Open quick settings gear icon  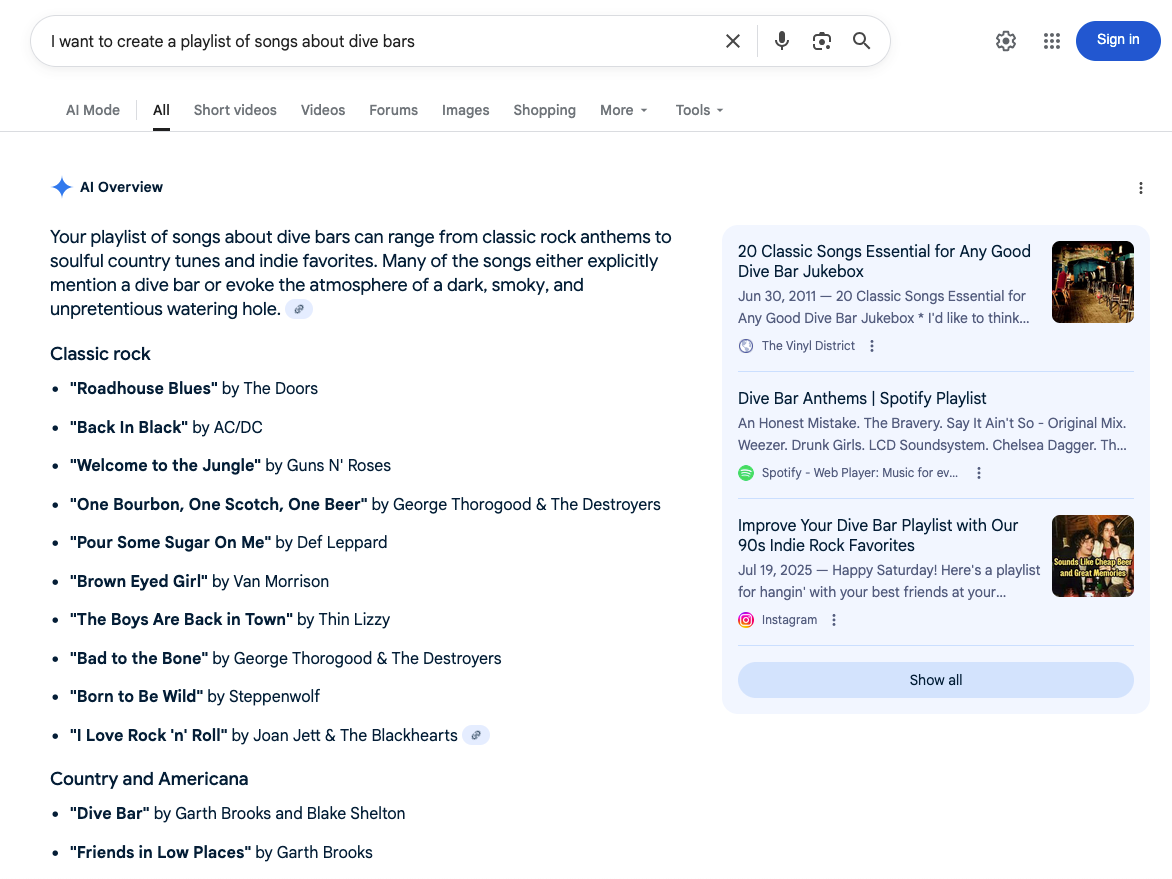click(1006, 41)
